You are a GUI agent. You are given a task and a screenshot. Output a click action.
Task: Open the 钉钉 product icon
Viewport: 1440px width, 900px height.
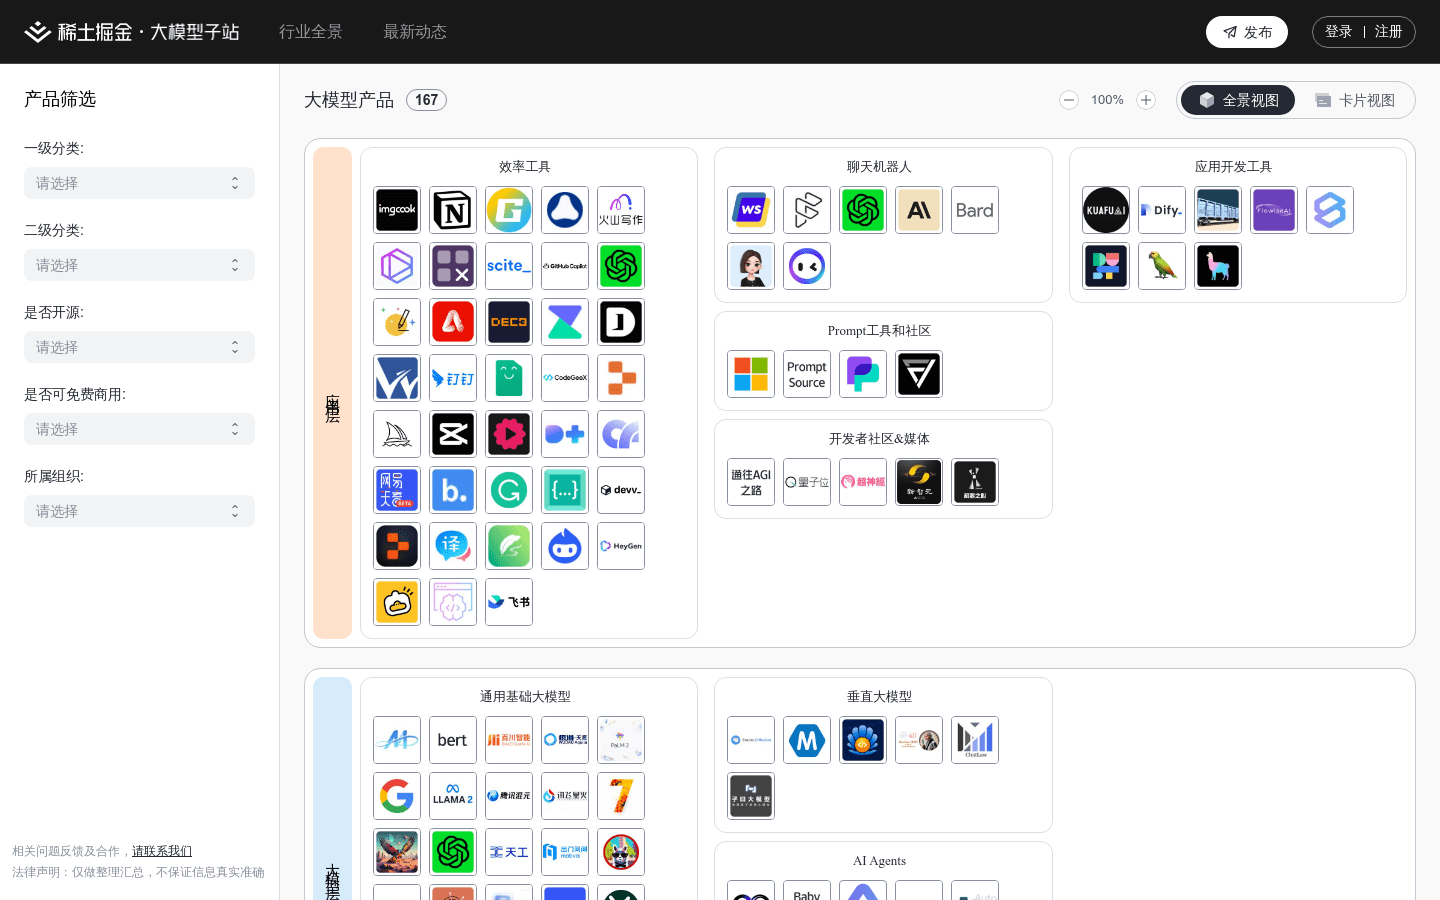tap(453, 378)
